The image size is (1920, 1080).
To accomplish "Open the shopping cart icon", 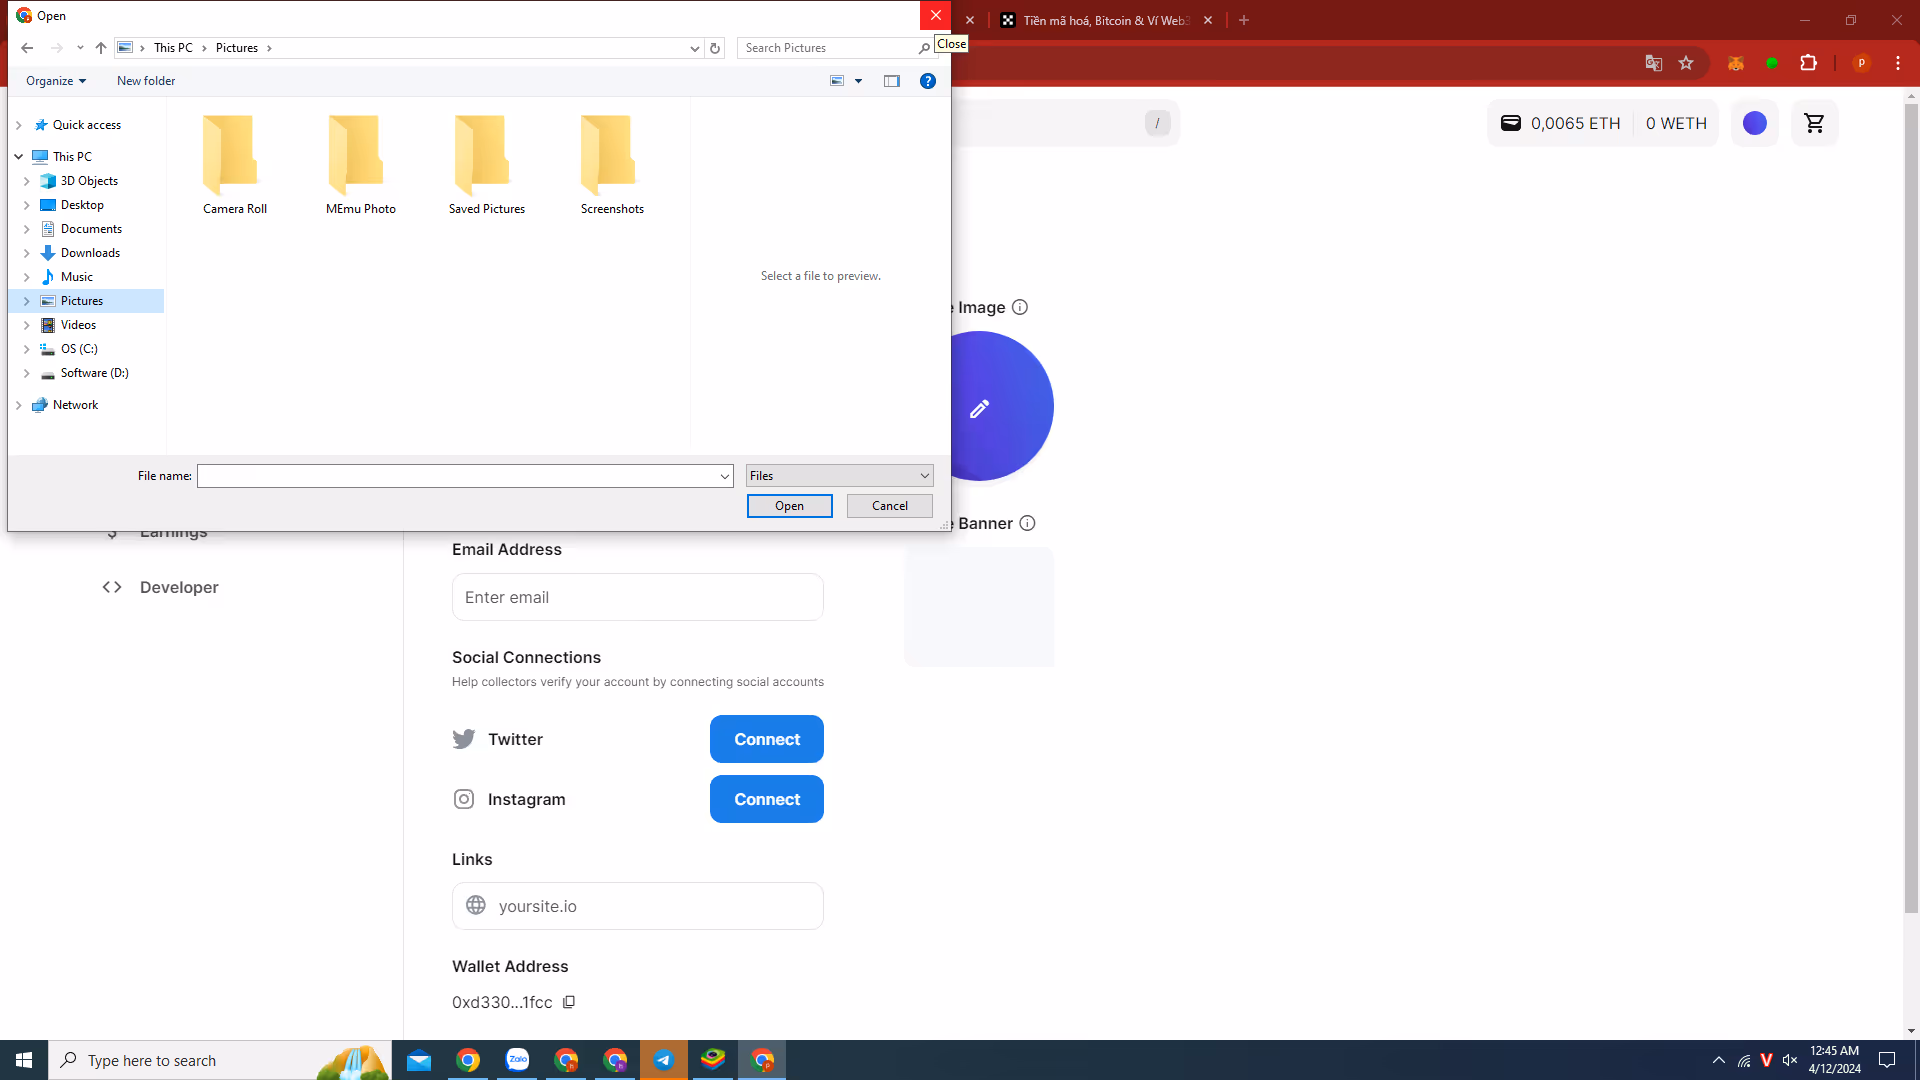I will [1814, 123].
